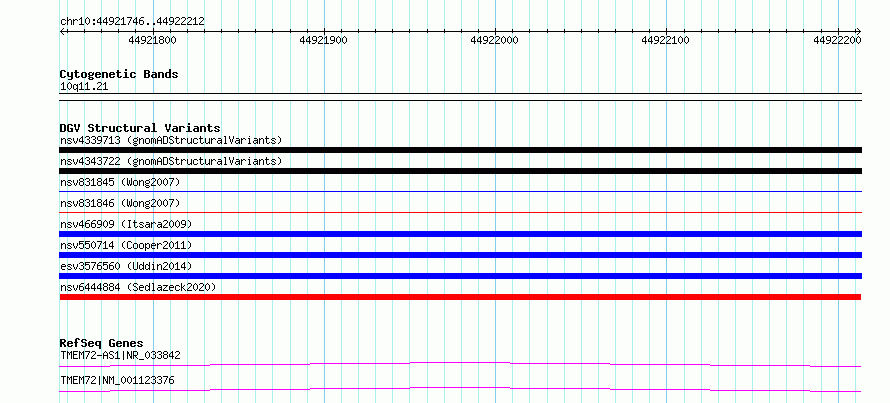Click the 44922100 ruler tick label

(665, 40)
